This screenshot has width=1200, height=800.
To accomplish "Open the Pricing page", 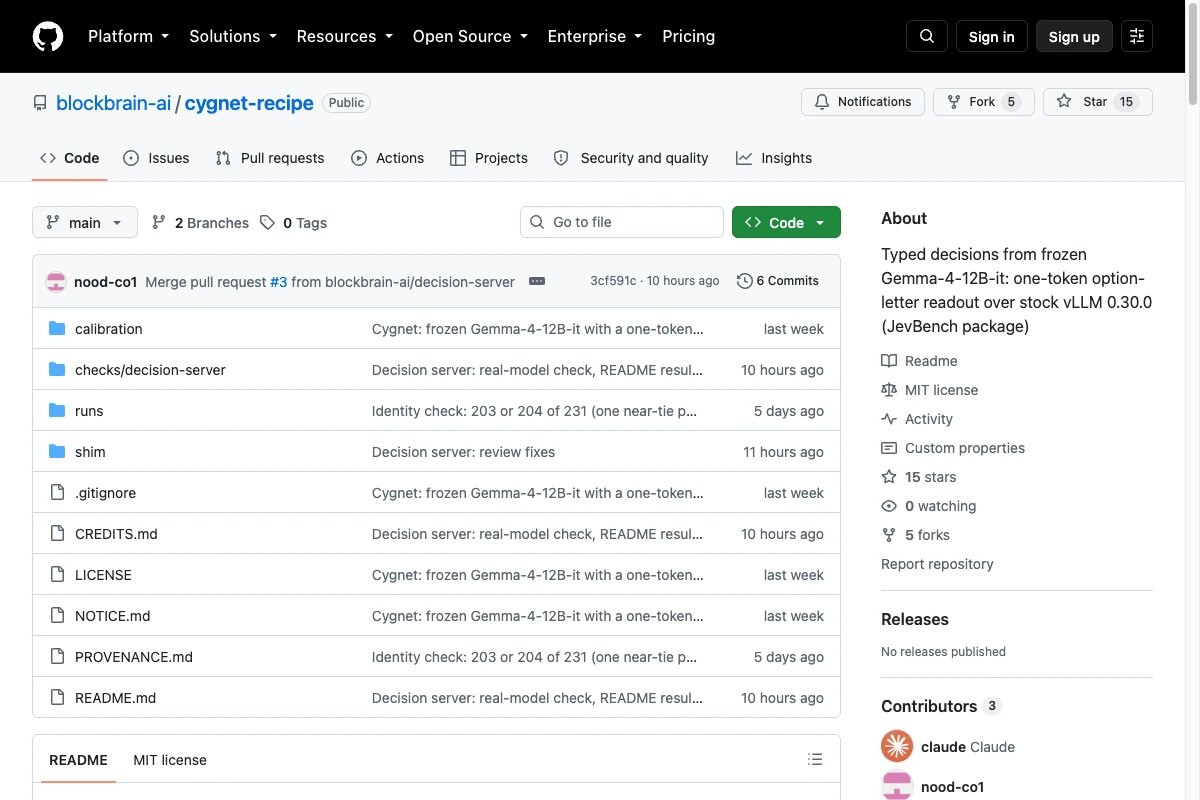I will [689, 36].
